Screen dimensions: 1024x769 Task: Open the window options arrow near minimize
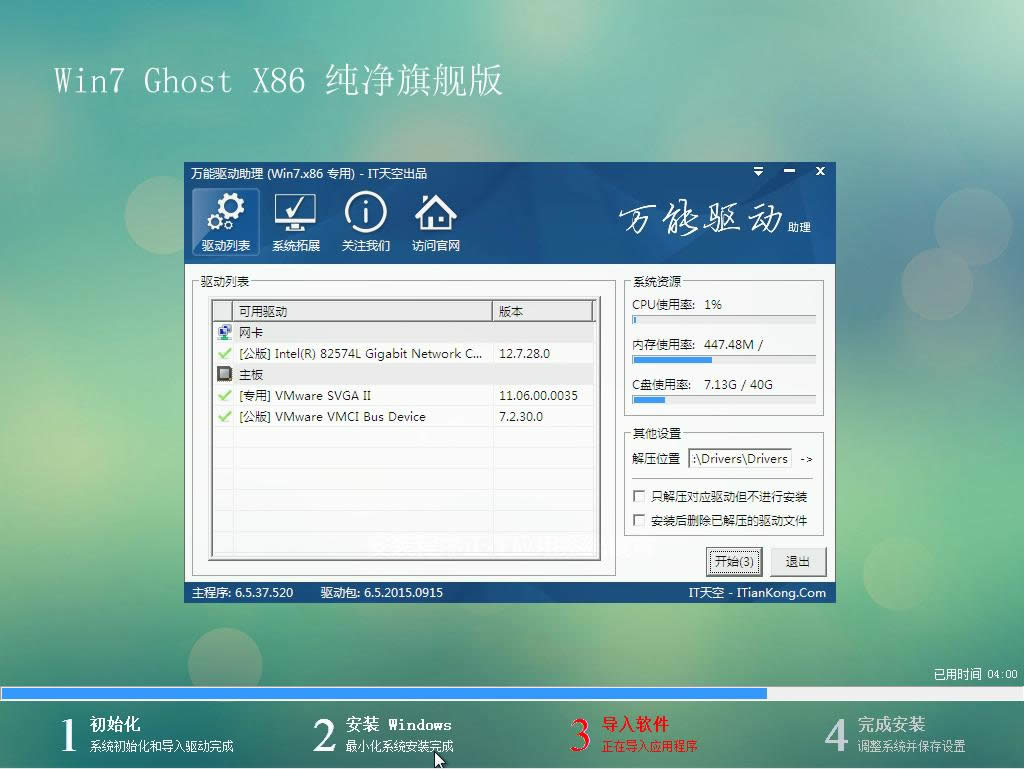[758, 171]
